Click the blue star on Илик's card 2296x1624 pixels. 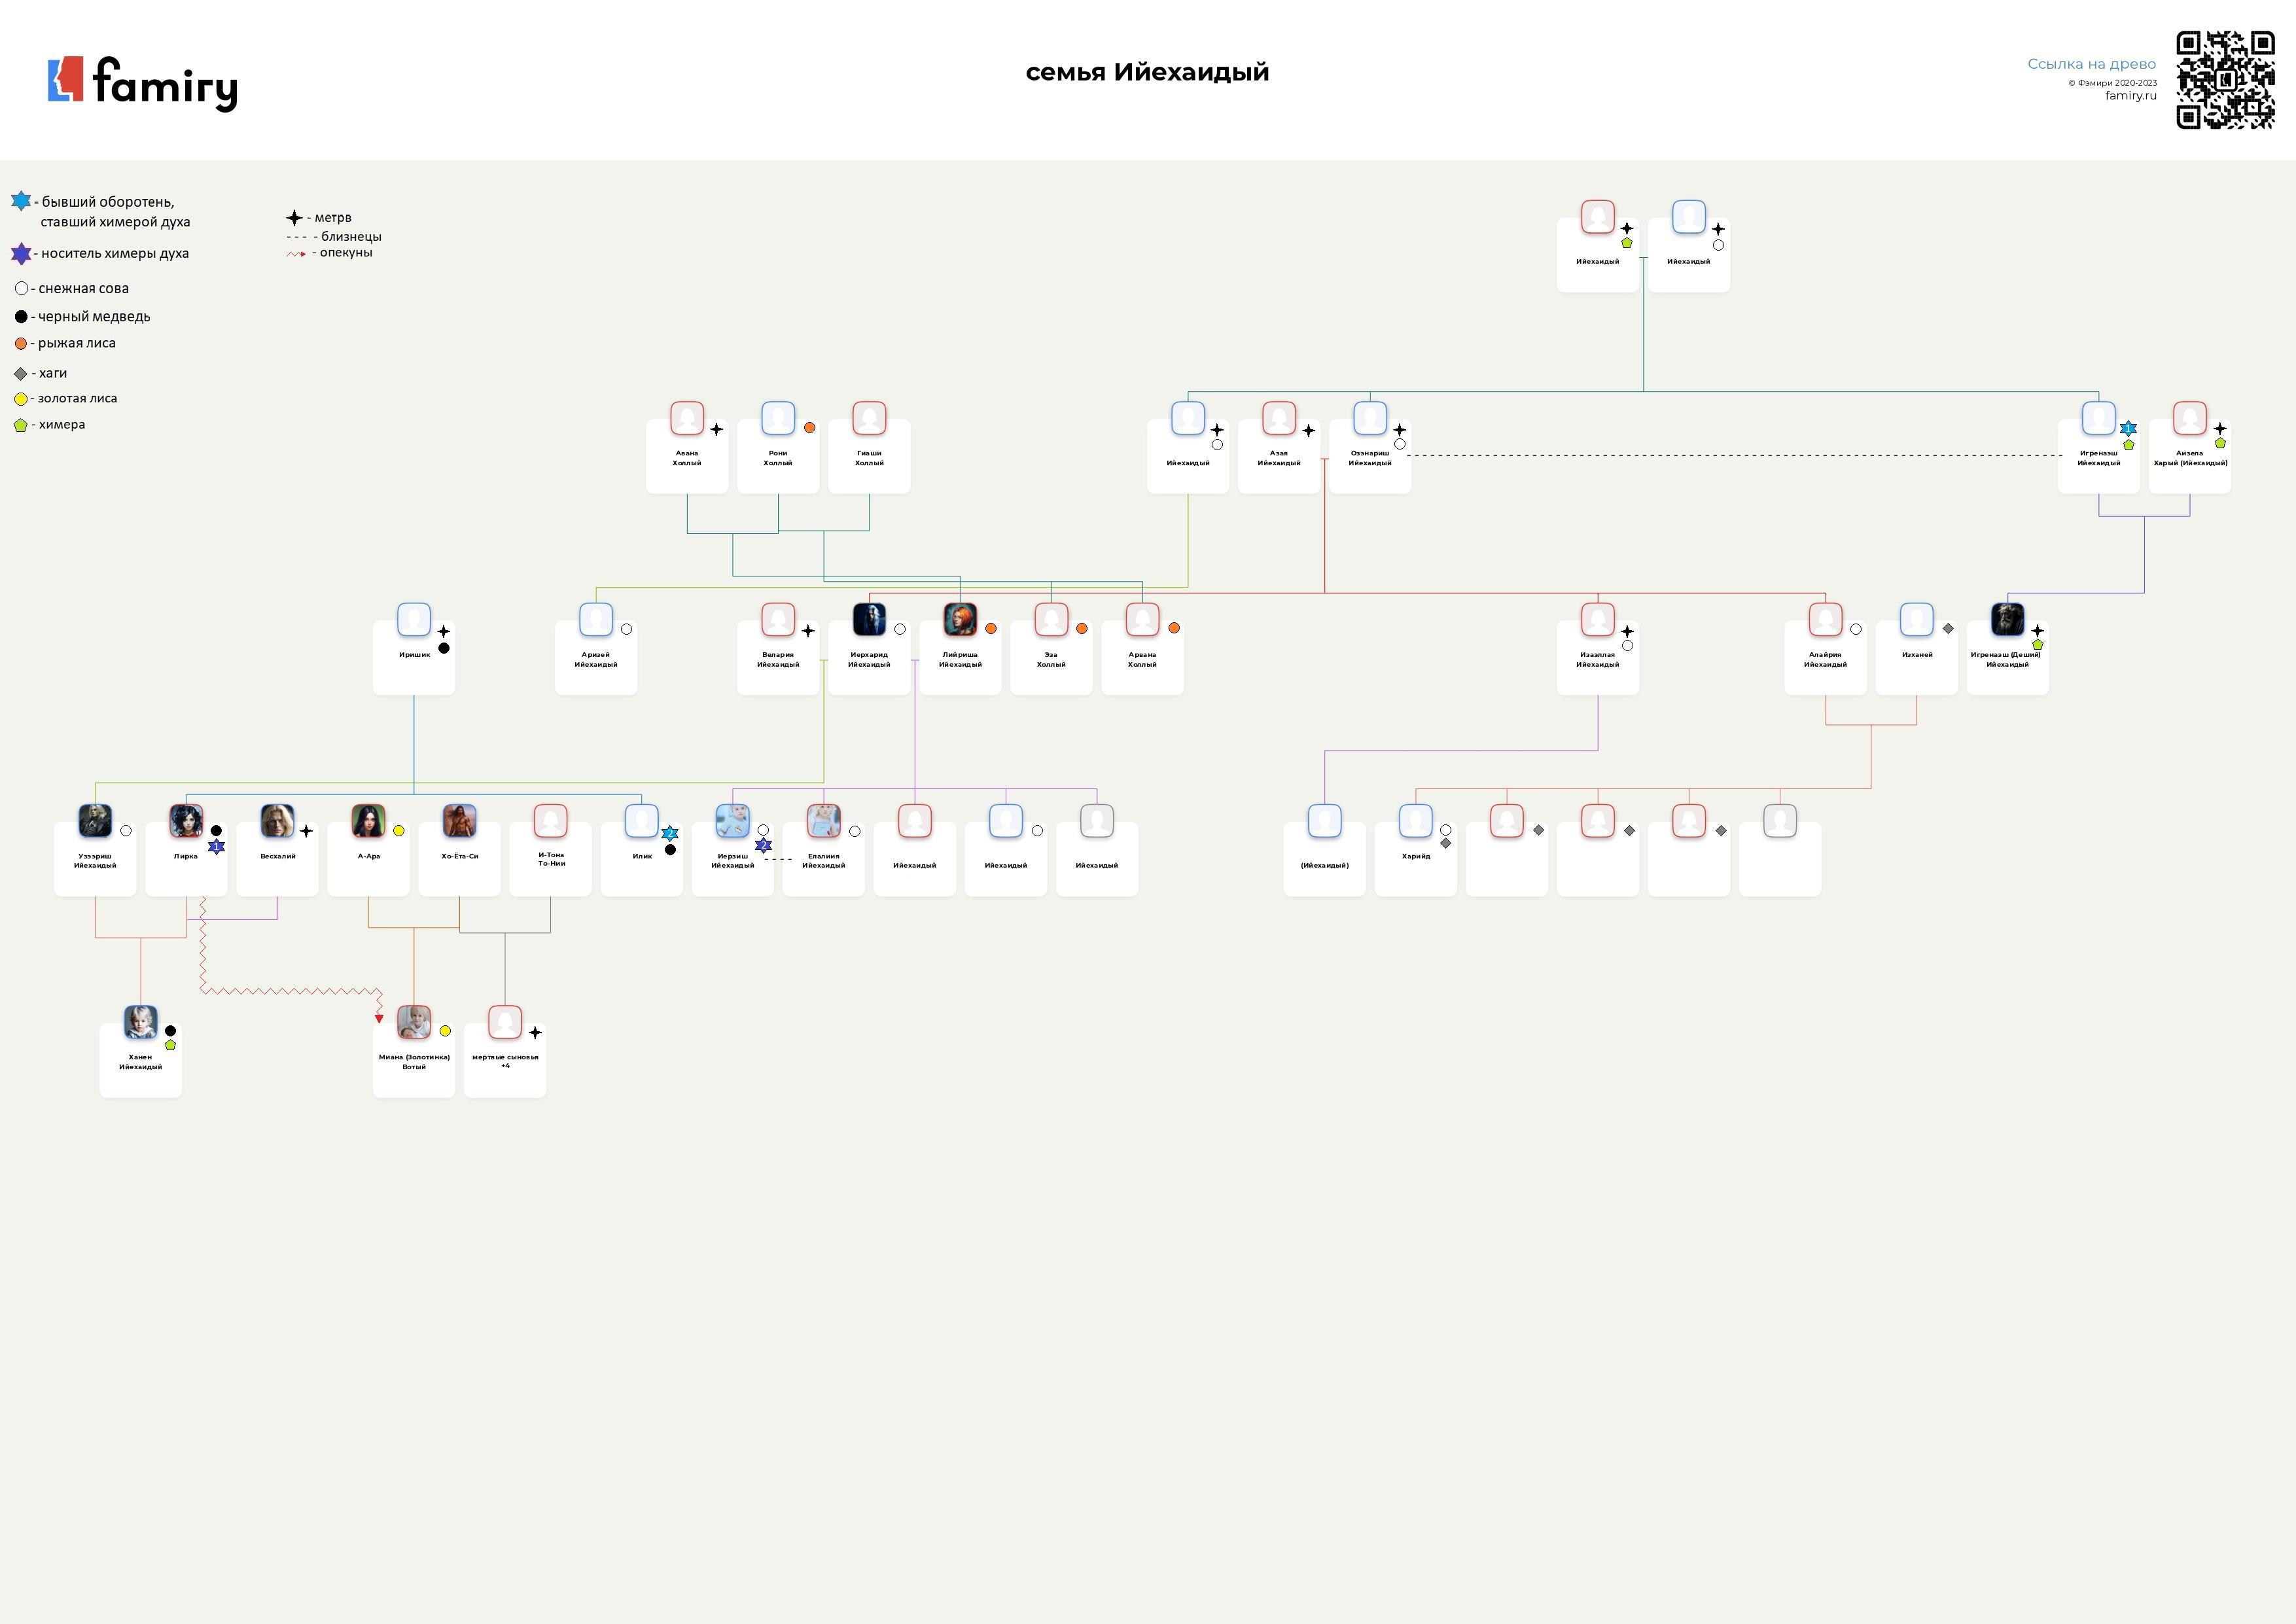click(670, 833)
